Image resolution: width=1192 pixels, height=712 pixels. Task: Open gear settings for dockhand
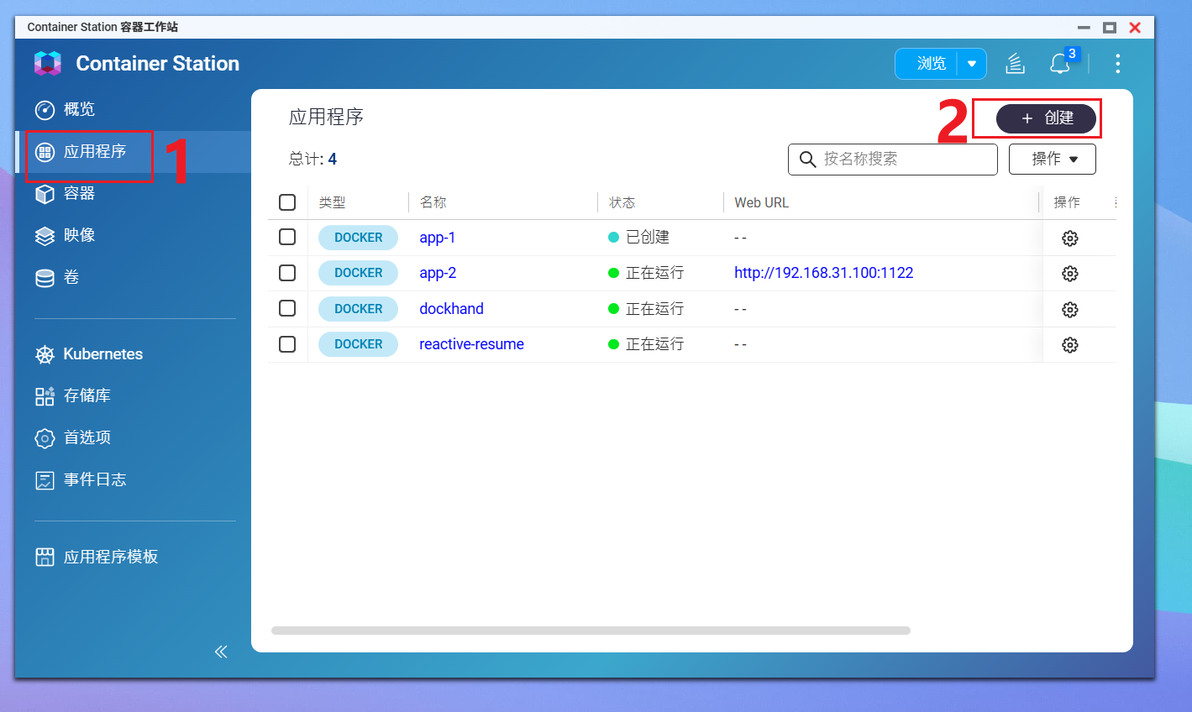coord(1070,309)
